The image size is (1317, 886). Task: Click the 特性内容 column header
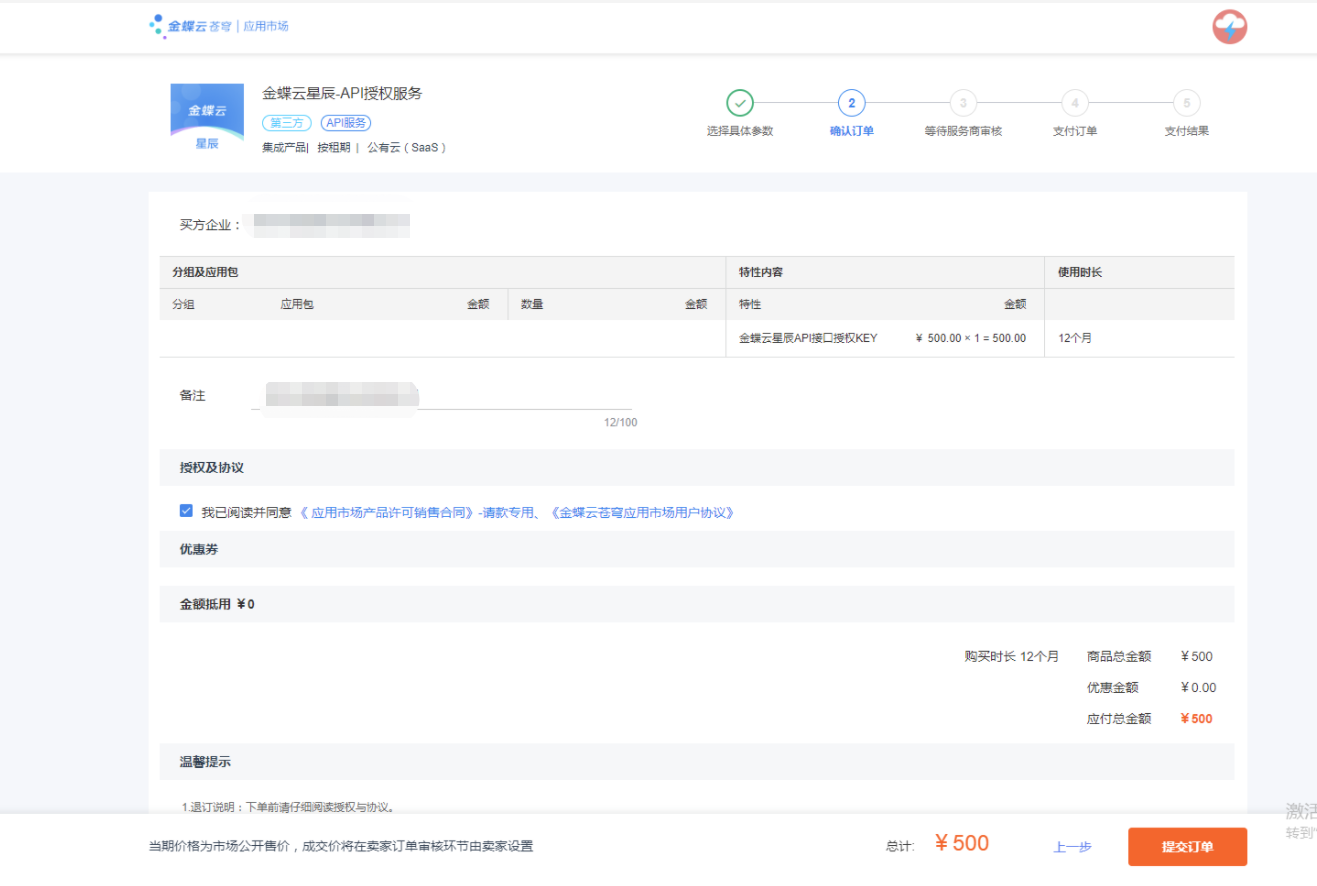761,272
